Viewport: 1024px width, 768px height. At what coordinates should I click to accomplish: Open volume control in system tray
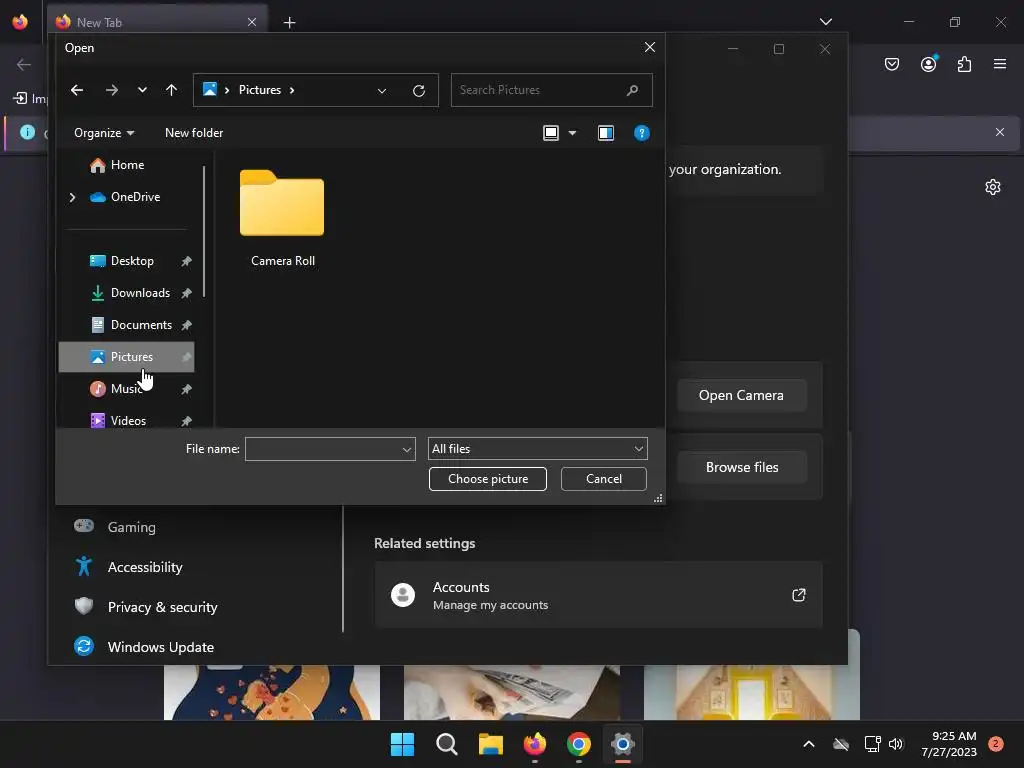coord(896,744)
